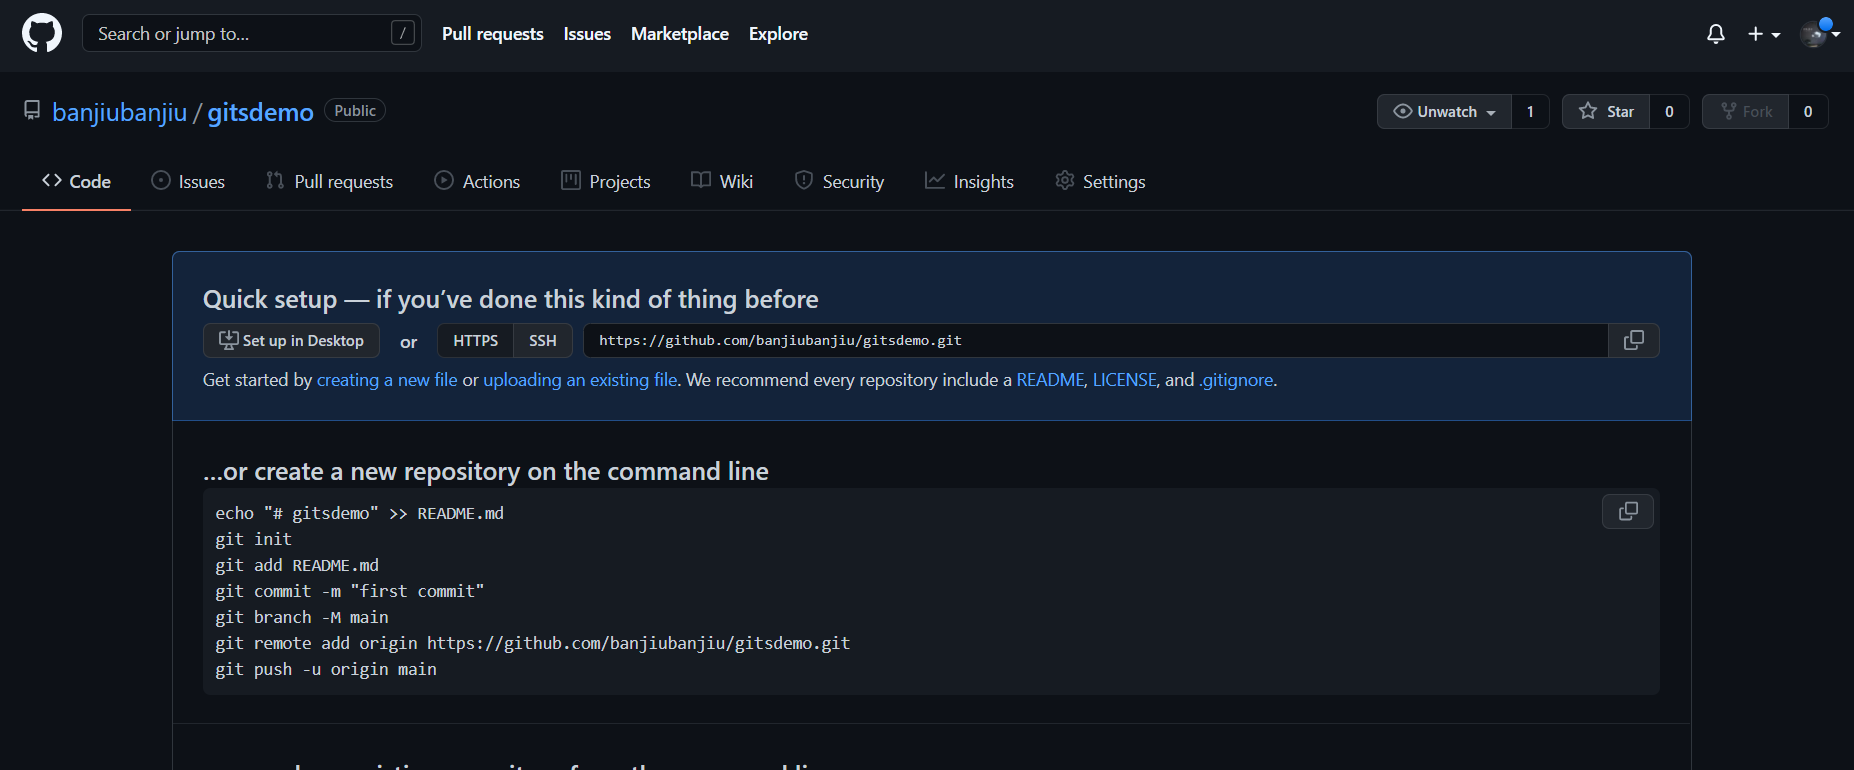Click the Fork button
1854x770 pixels.
pos(1746,111)
